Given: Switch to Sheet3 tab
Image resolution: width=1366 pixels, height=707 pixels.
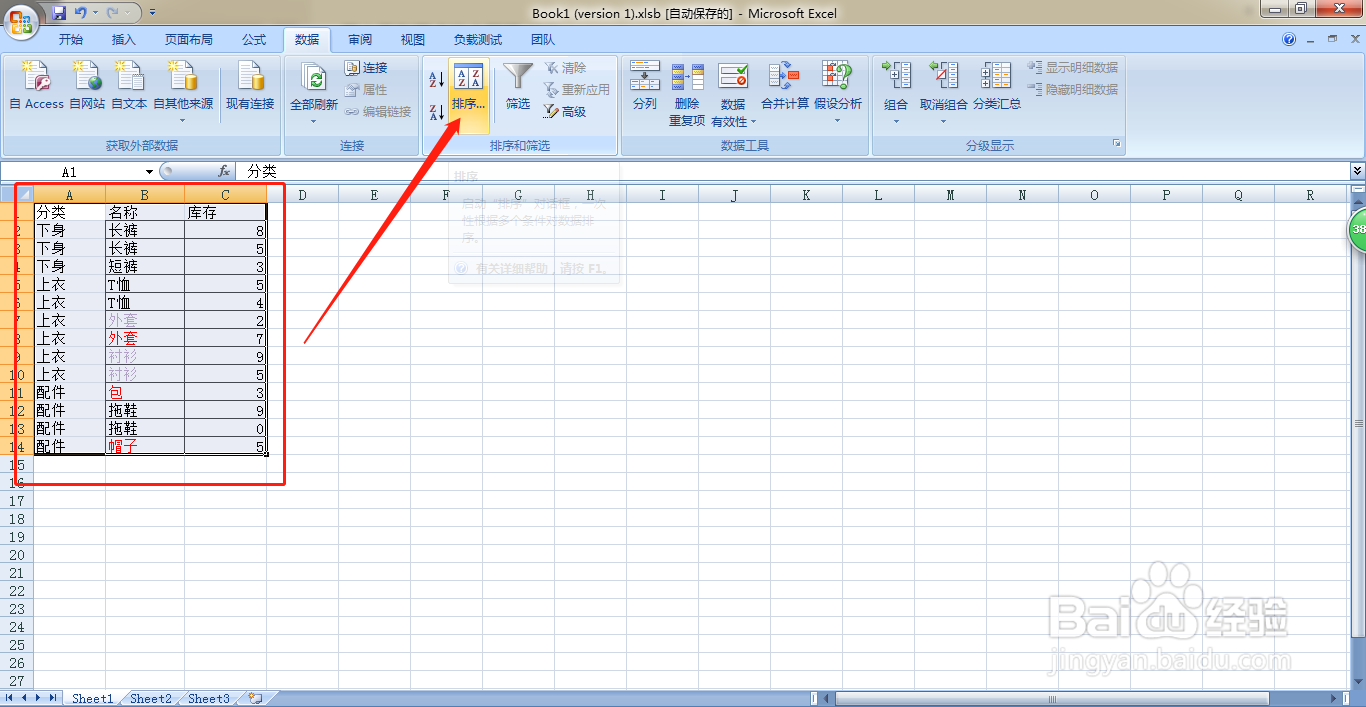Looking at the screenshot, I should 209,698.
